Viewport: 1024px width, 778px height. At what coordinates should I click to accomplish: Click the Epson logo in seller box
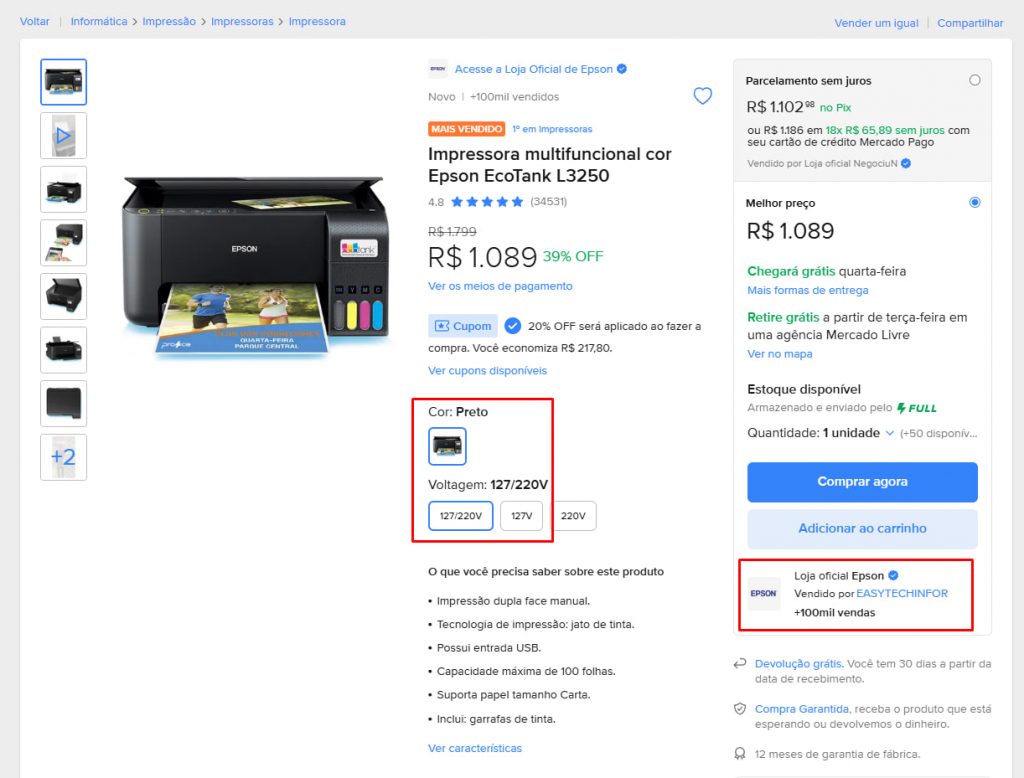pos(764,593)
